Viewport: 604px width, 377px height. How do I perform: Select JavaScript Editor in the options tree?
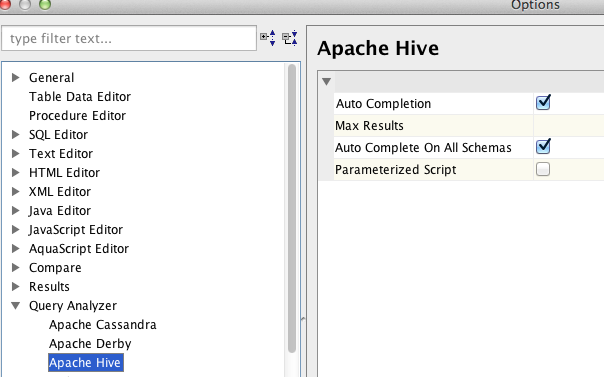tap(76, 230)
